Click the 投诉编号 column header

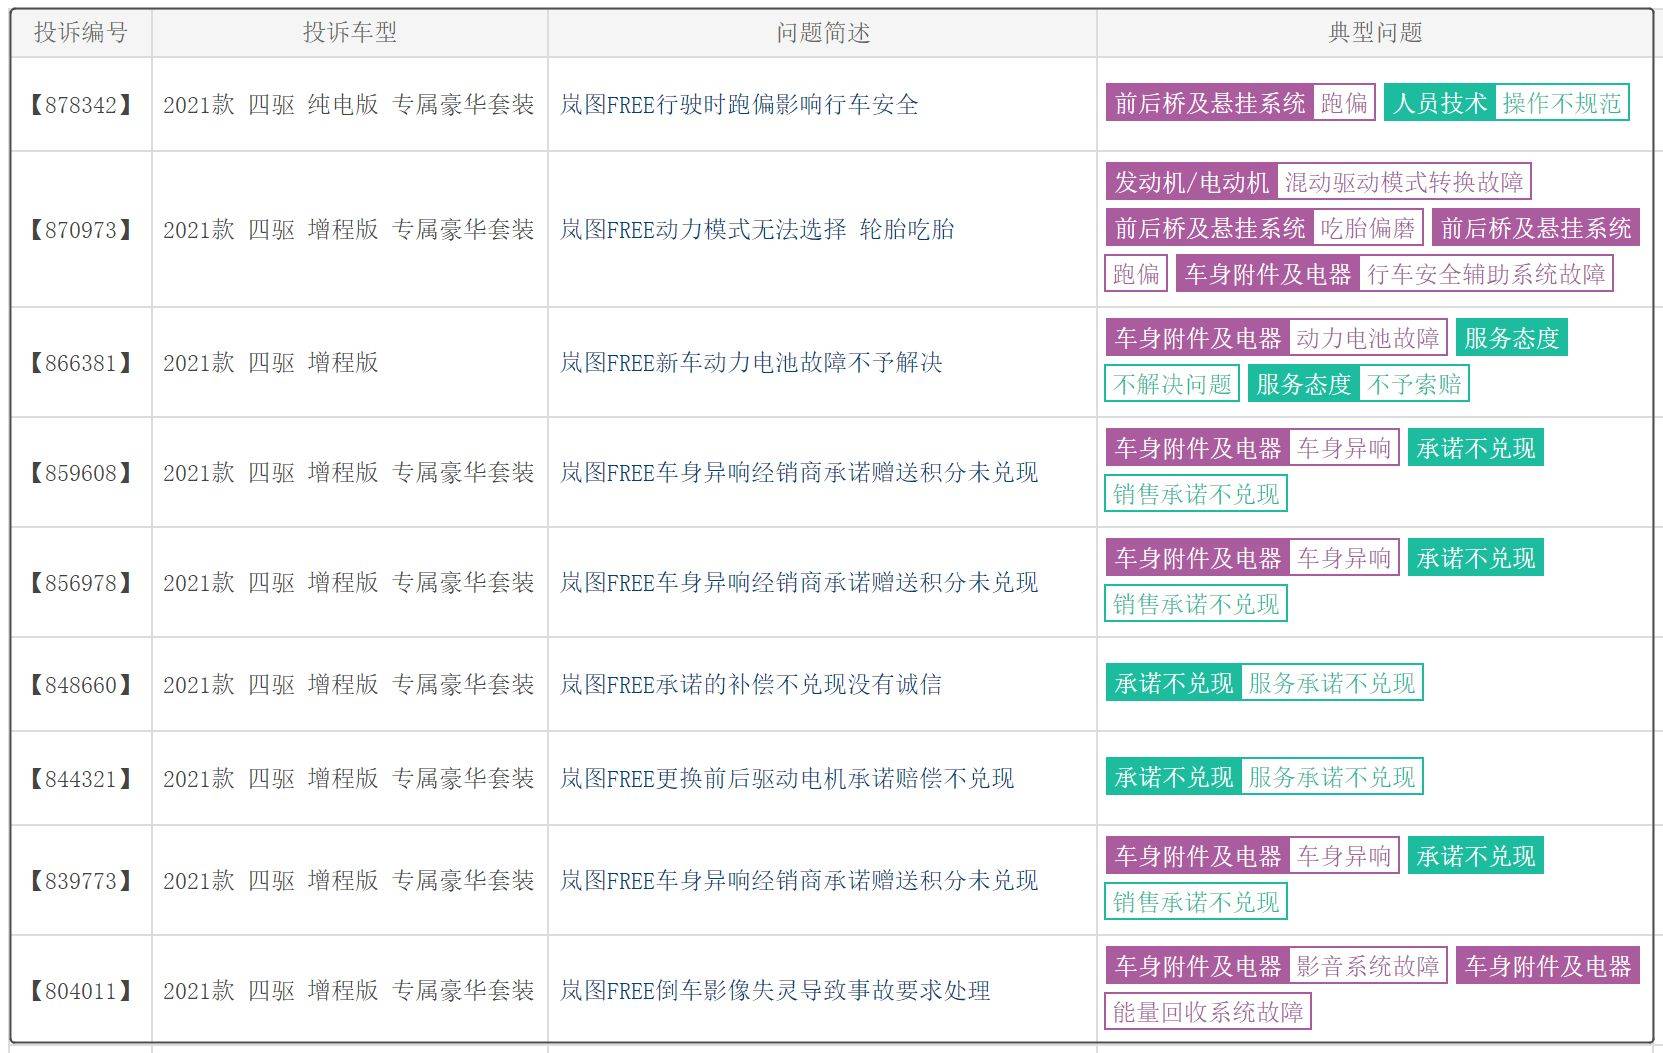click(81, 33)
